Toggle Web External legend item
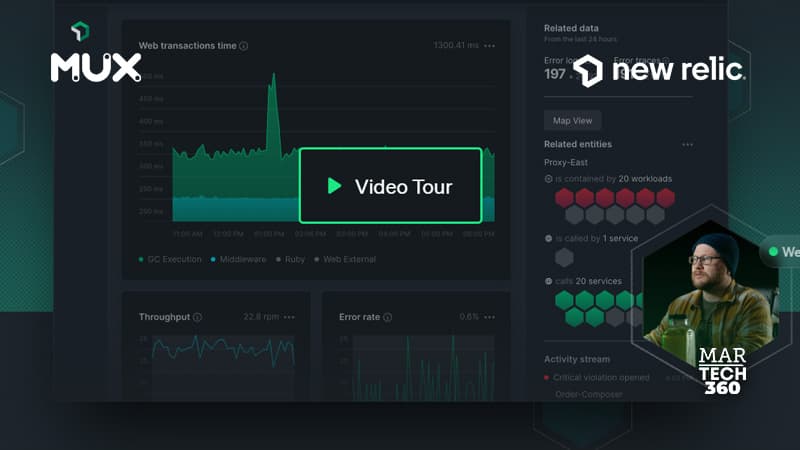Image resolution: width=800 pixels, height=450 pixels. pyautogui.click(x=345, y=259)
